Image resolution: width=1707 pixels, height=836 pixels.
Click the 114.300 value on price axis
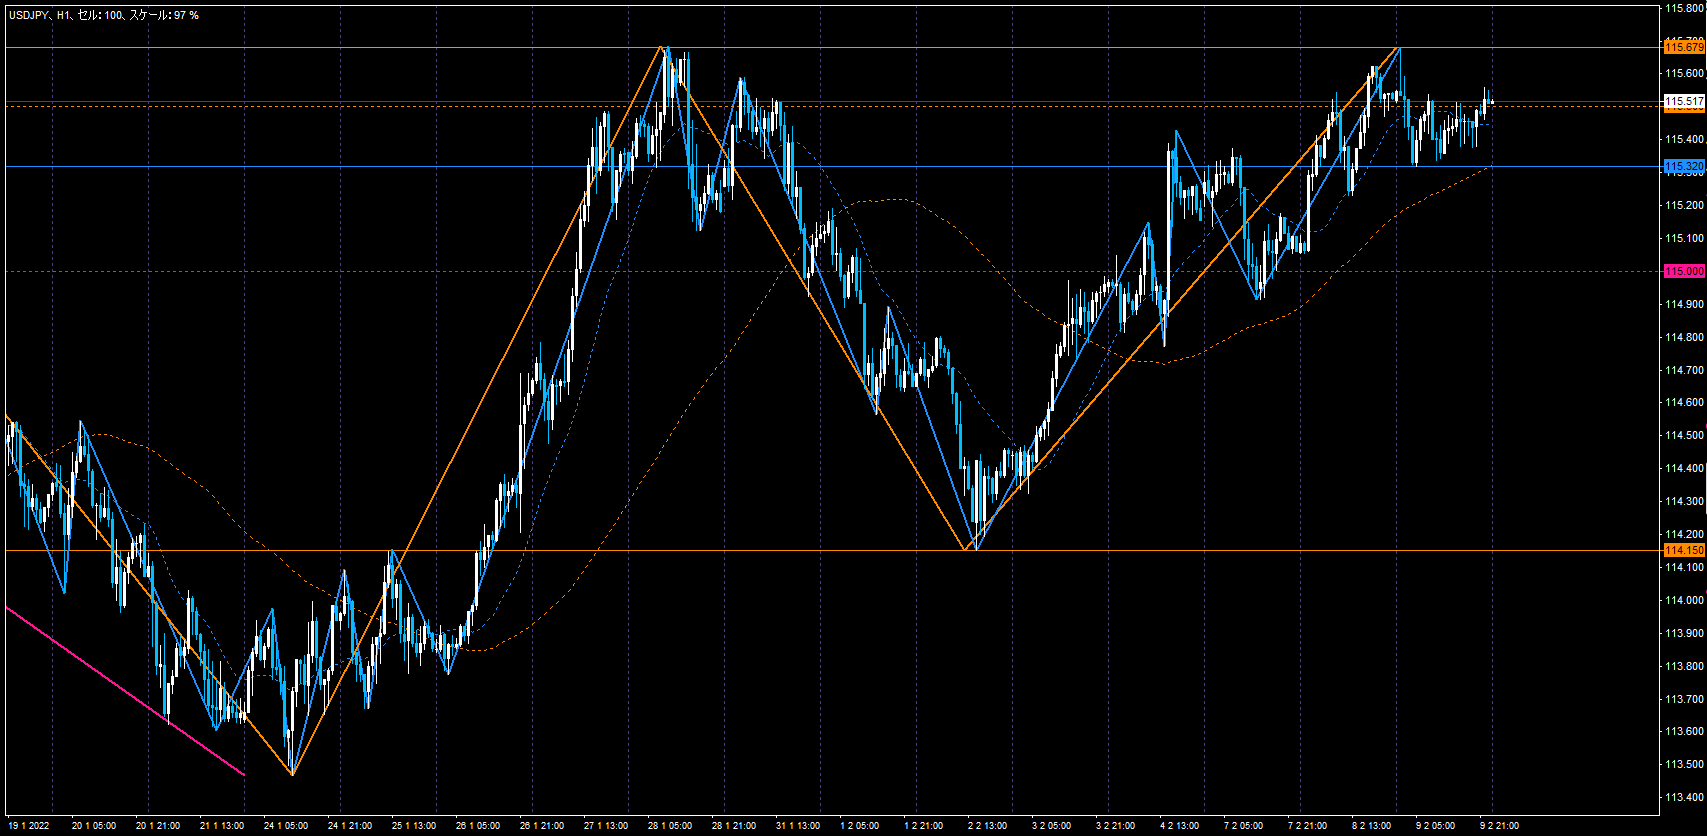click(x=1684, y=501)
